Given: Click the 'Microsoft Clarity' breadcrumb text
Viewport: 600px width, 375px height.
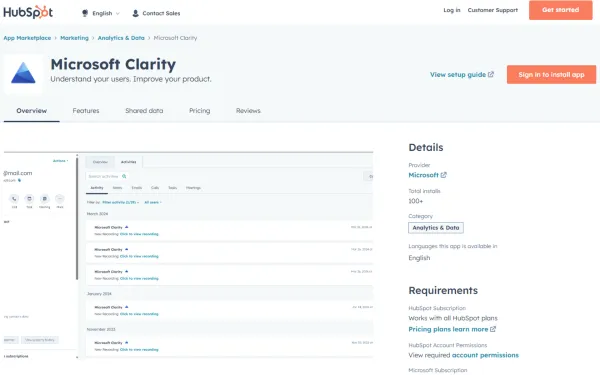Looking at the screenshot, I should click(x=175, y=38).
